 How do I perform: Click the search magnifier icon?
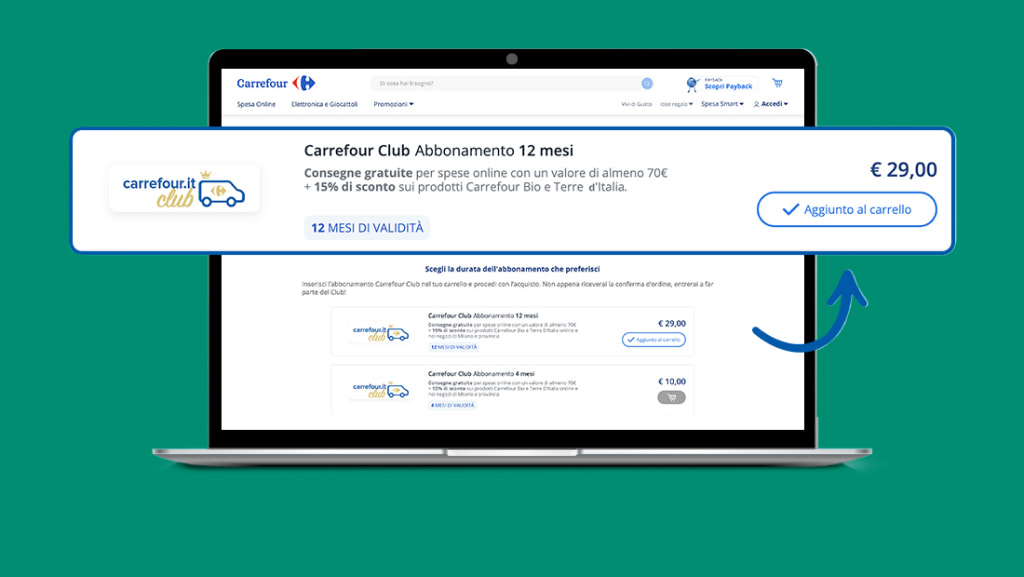[x=647, y=83]
